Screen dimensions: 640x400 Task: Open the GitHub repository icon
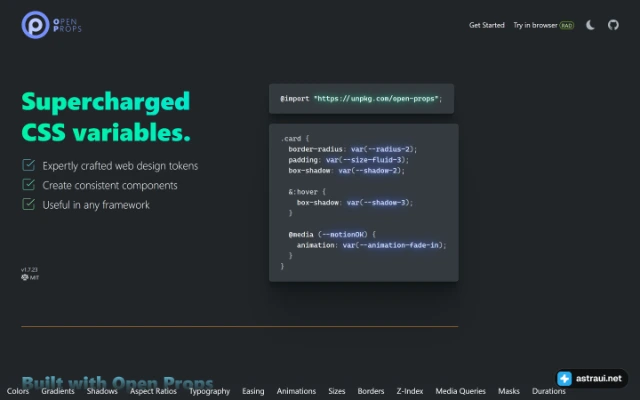click(x=613, y=25)
